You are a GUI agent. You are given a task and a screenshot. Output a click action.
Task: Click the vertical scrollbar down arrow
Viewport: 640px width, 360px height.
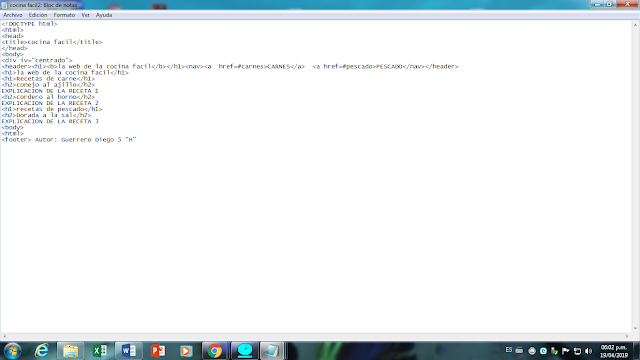click(x=636, y=329)
